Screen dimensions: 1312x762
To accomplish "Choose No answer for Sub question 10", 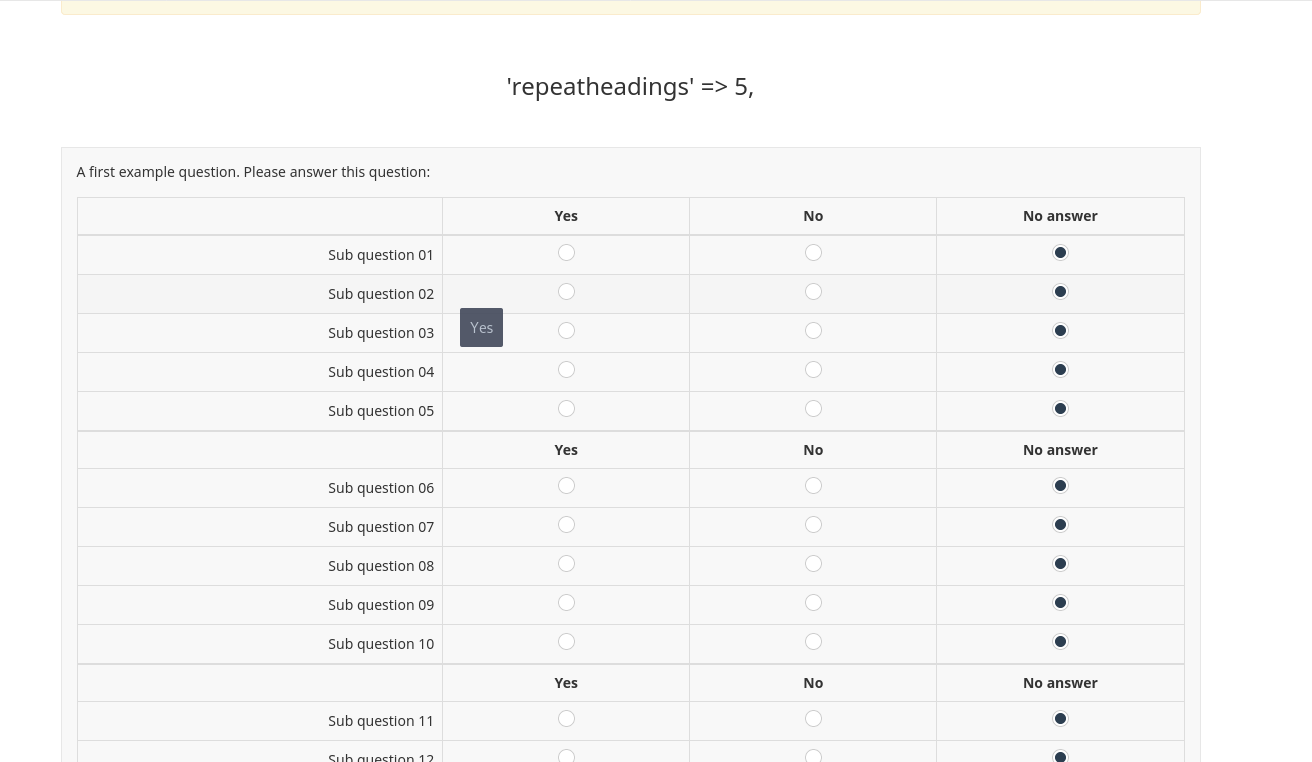I will [1060, 642].
